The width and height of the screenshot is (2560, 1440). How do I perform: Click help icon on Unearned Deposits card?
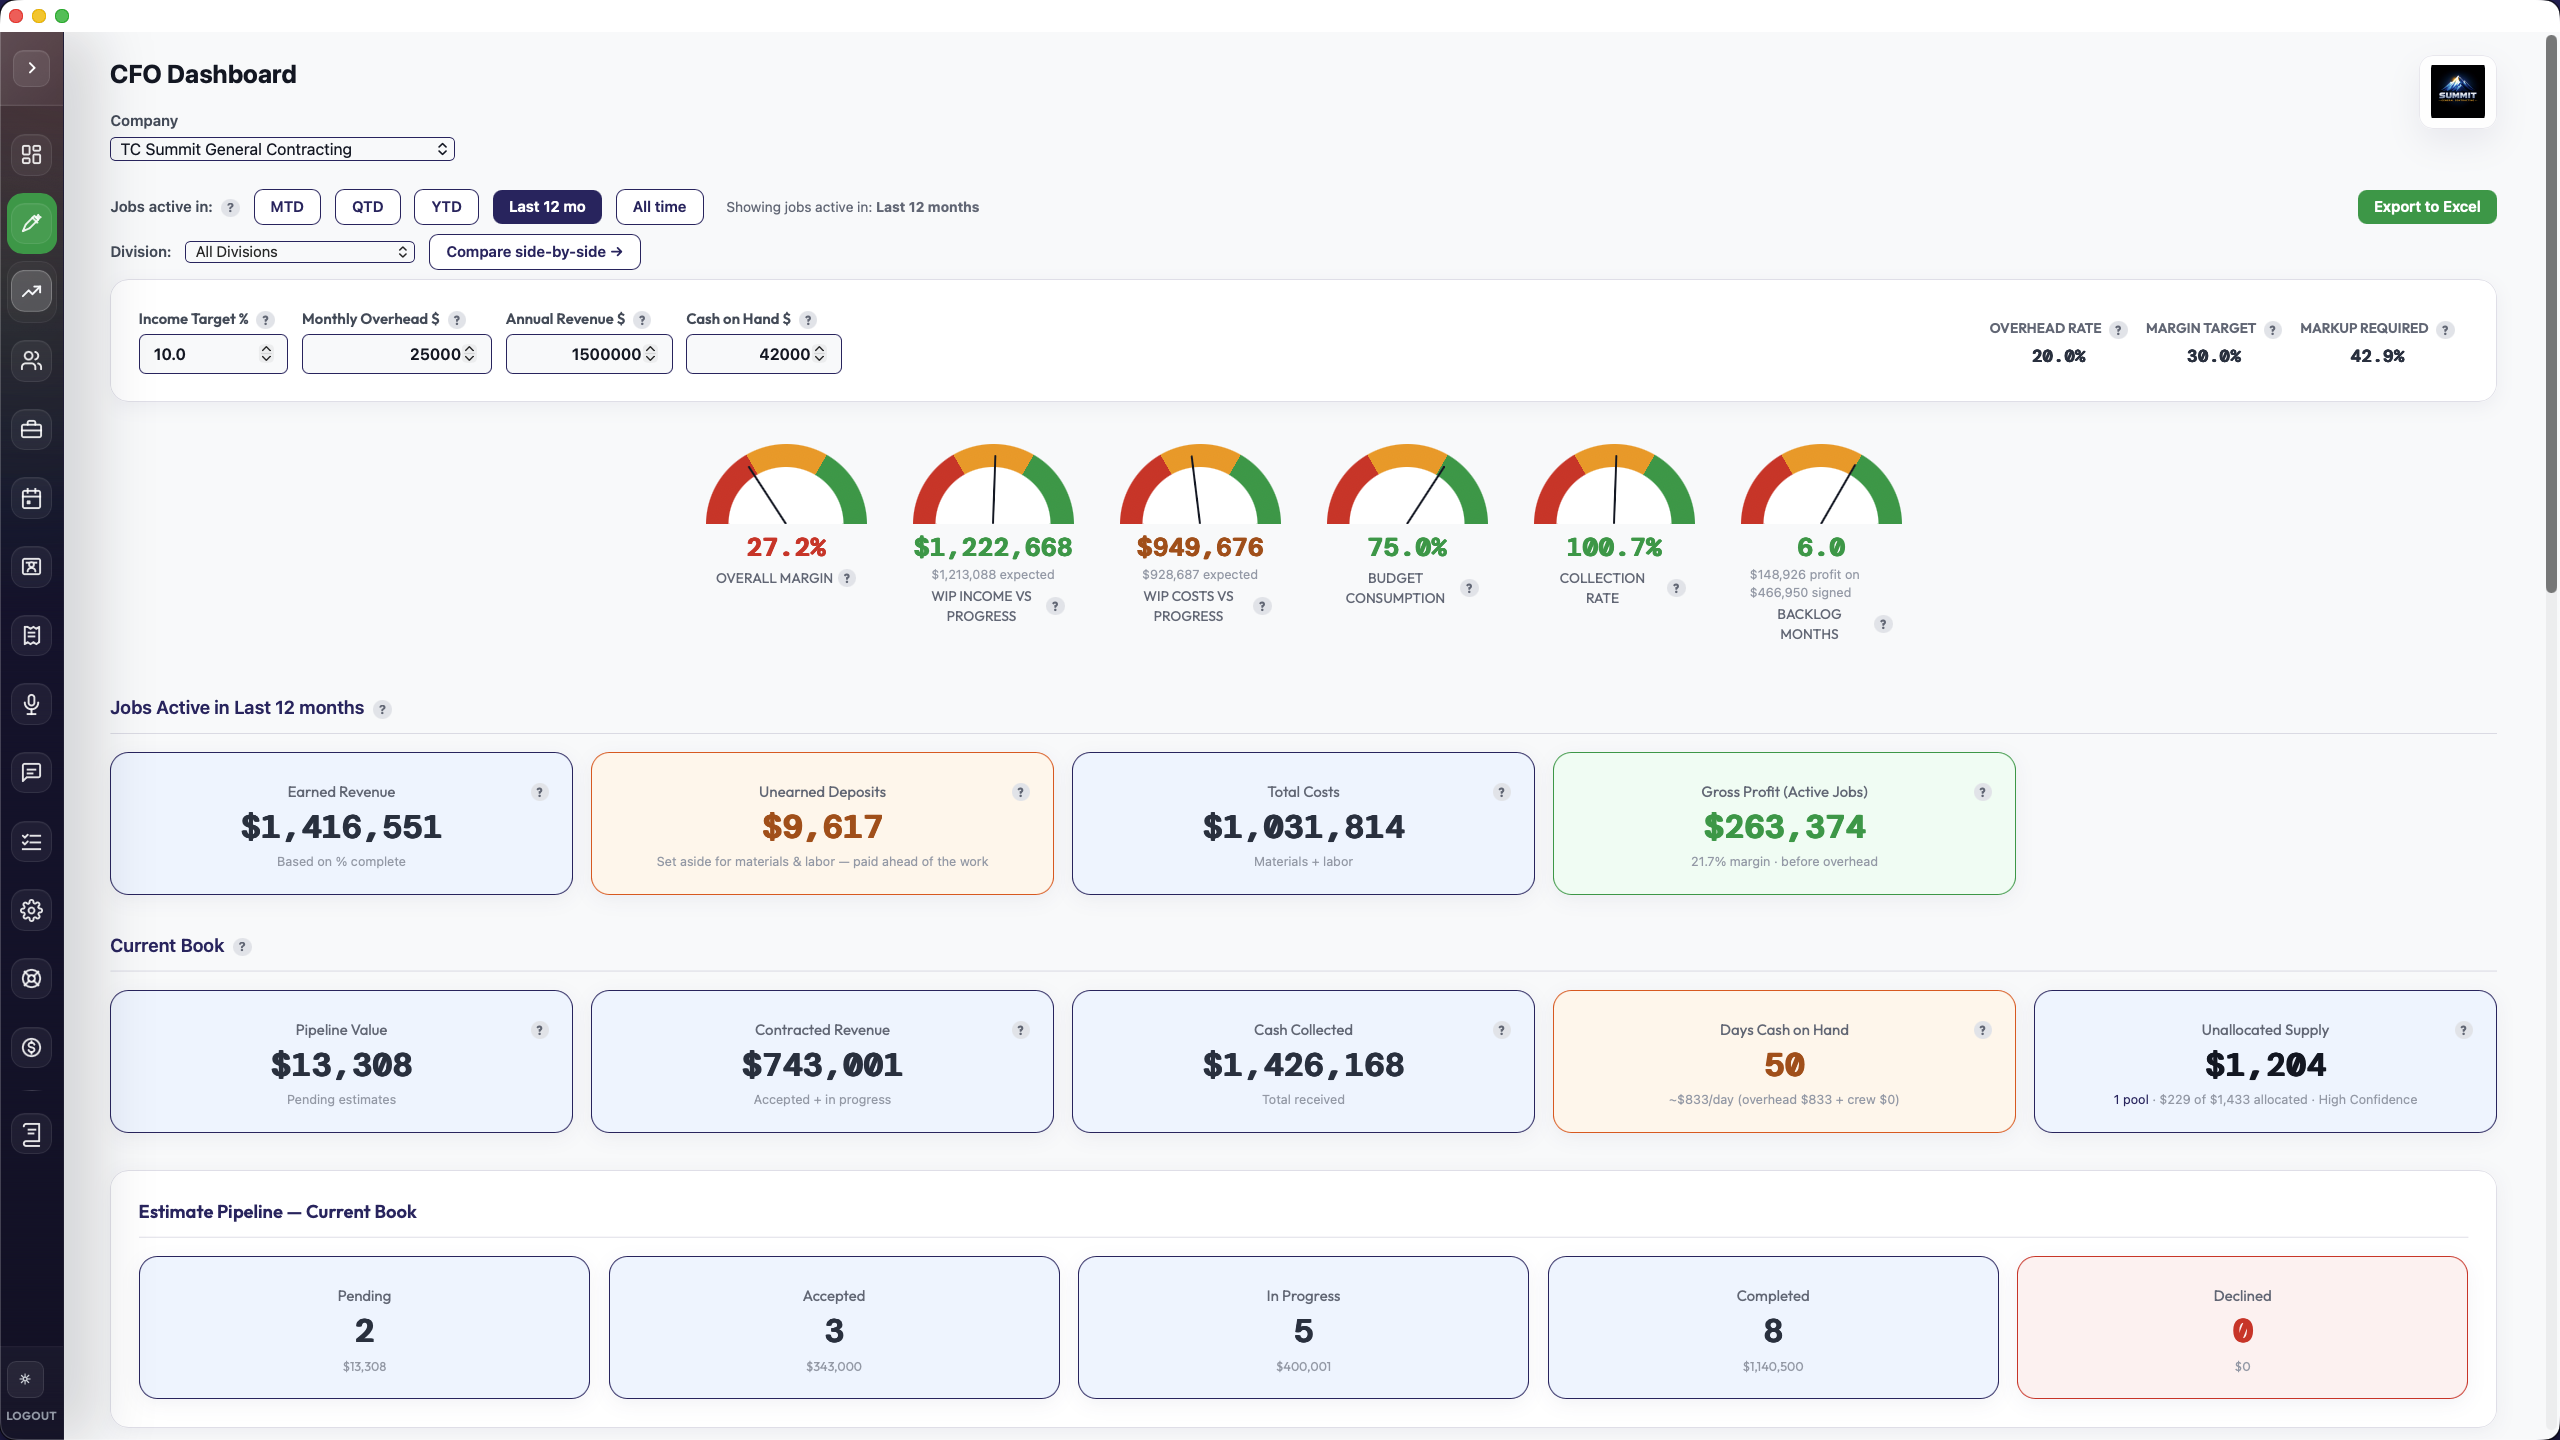(x=1021, y=792)
